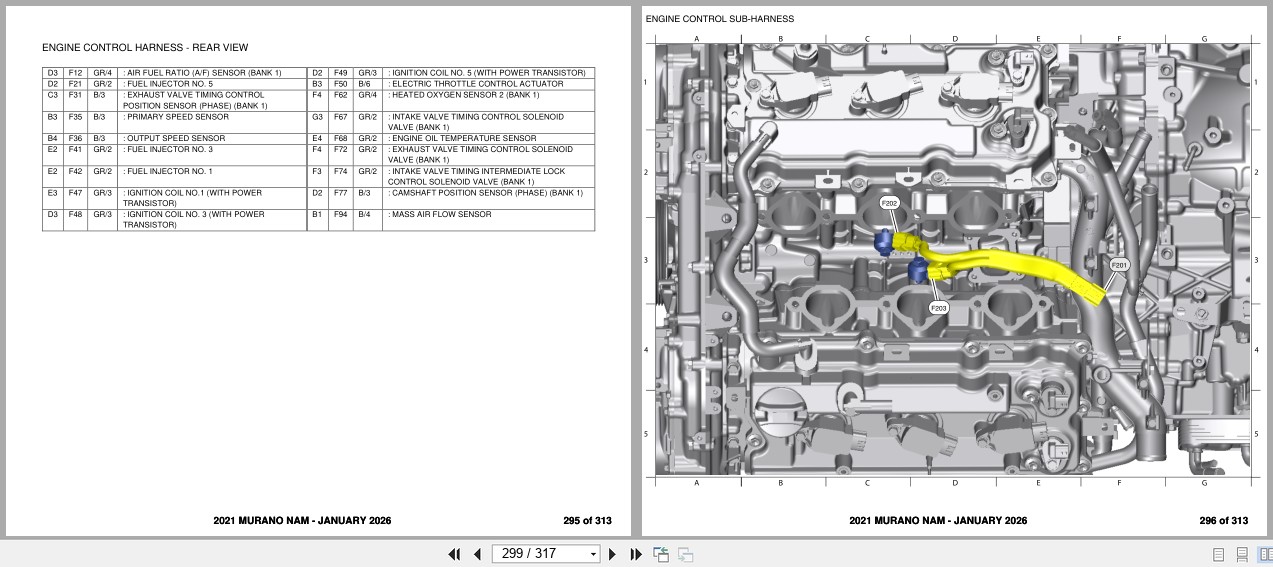Click the CAMSHAFT POSITION SENSOR (PHASE) (BANK 1) entry
The height and width of the screenshot is (567, 1273).
(486, 193)
